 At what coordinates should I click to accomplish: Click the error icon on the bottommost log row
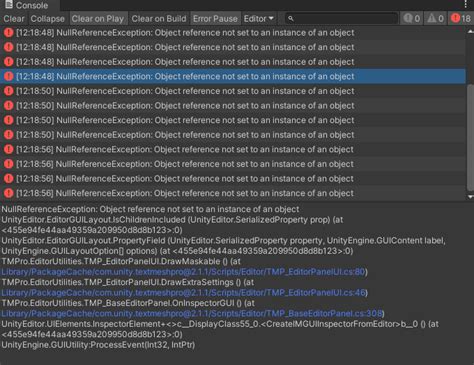(9, 193)
